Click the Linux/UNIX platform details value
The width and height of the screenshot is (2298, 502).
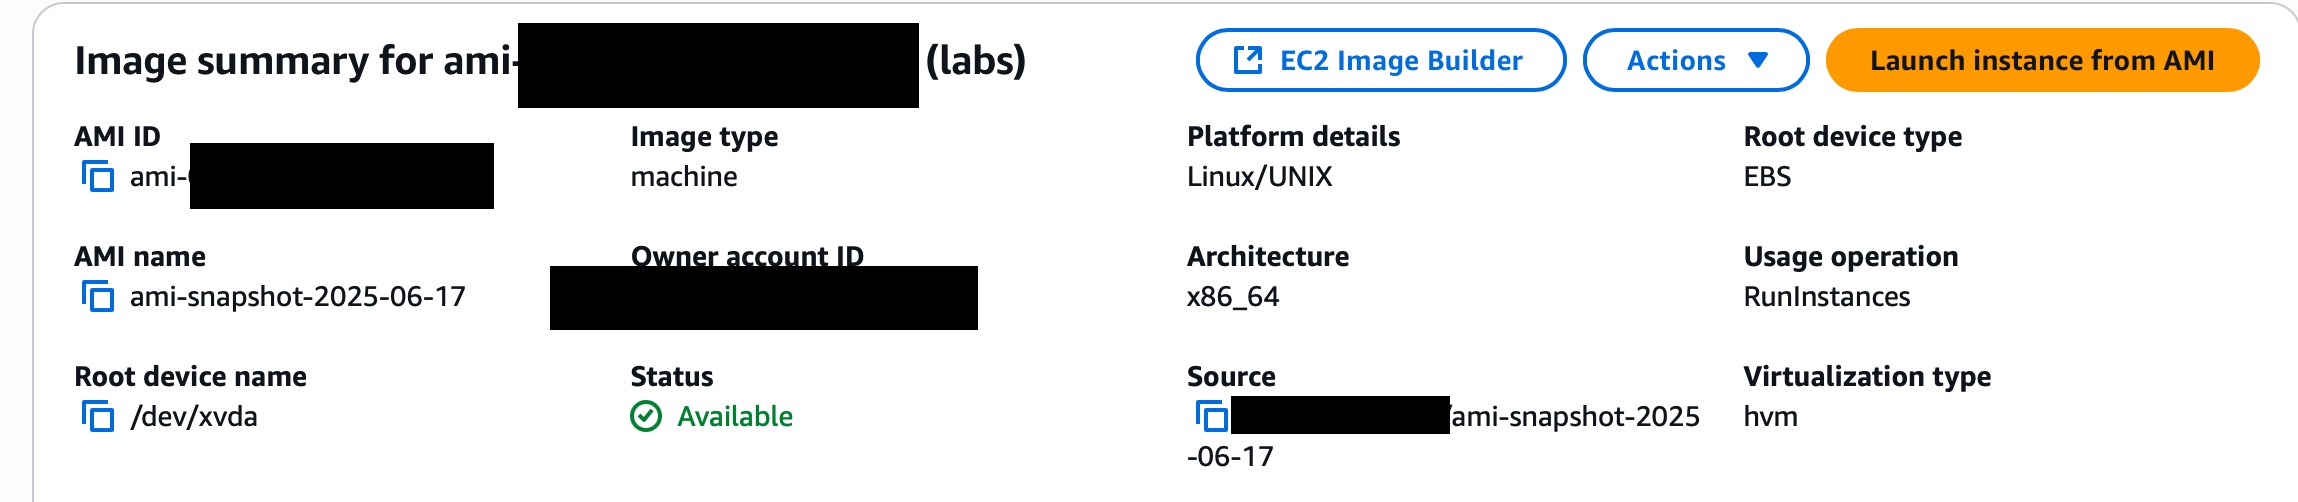pos(1259,177)
